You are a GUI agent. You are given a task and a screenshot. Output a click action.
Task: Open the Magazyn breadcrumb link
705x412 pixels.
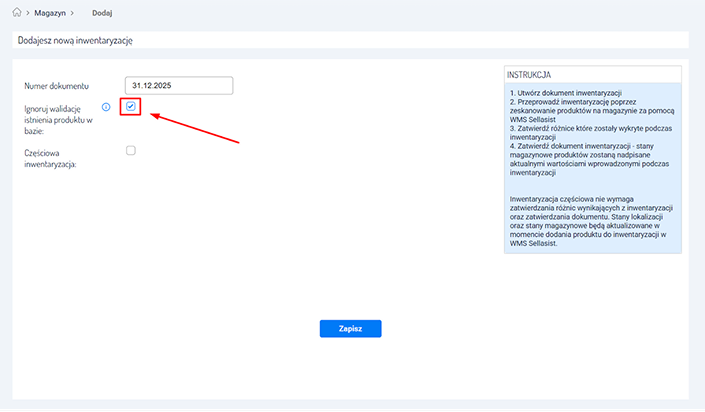click(51, 13)
